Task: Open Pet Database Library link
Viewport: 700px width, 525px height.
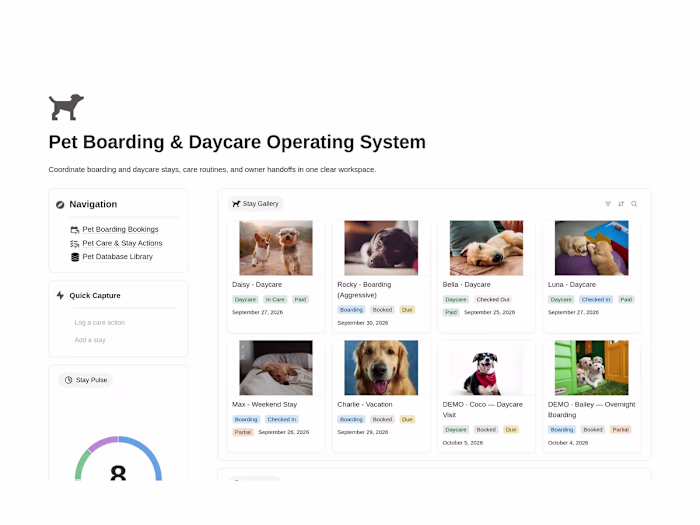Action: coord(117,256)
